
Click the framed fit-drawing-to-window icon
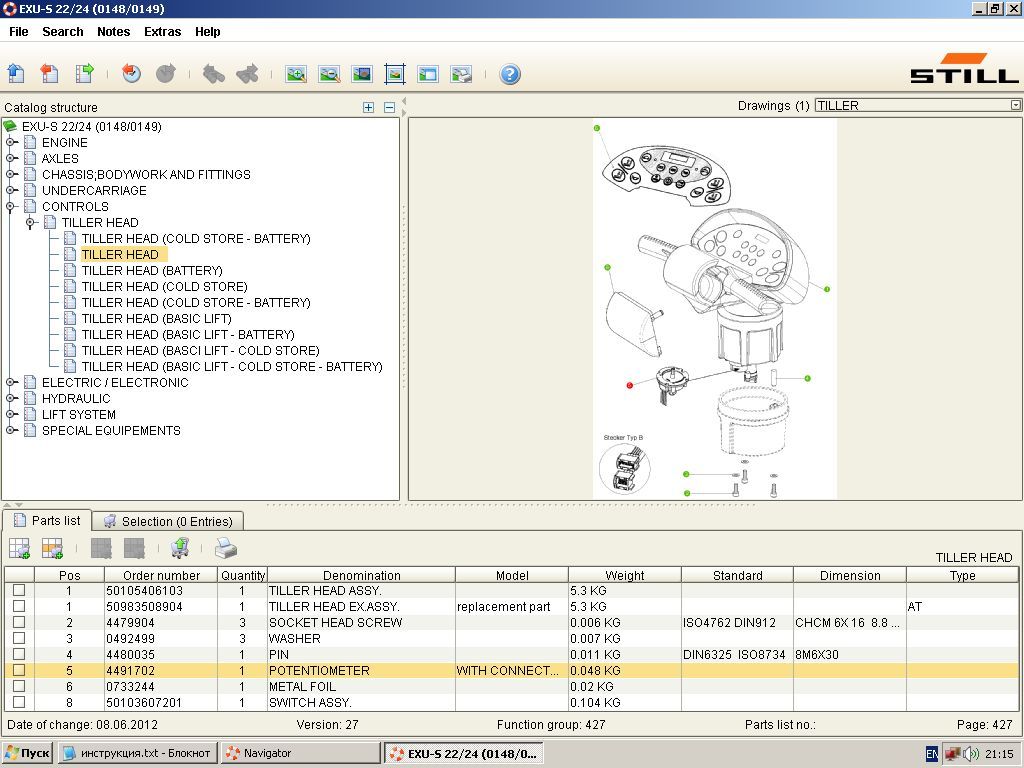394,74
